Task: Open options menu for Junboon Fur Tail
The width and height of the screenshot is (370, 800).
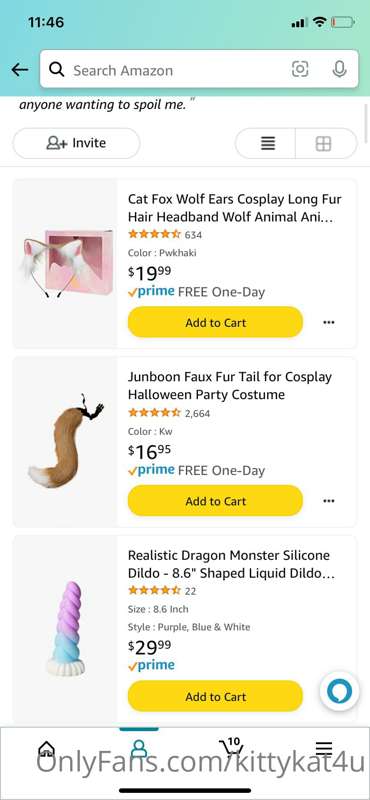Action: (x=329, y=501)
